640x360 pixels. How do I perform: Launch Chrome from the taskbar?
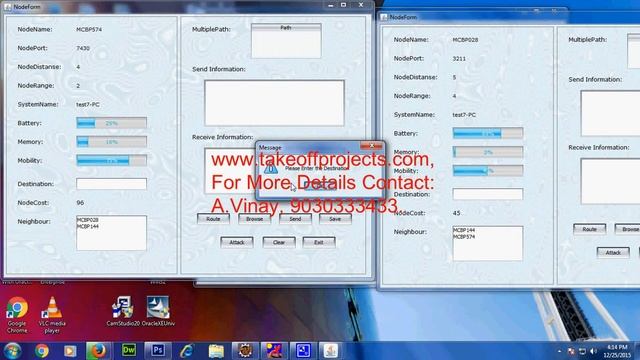click(x=41, y=351)
